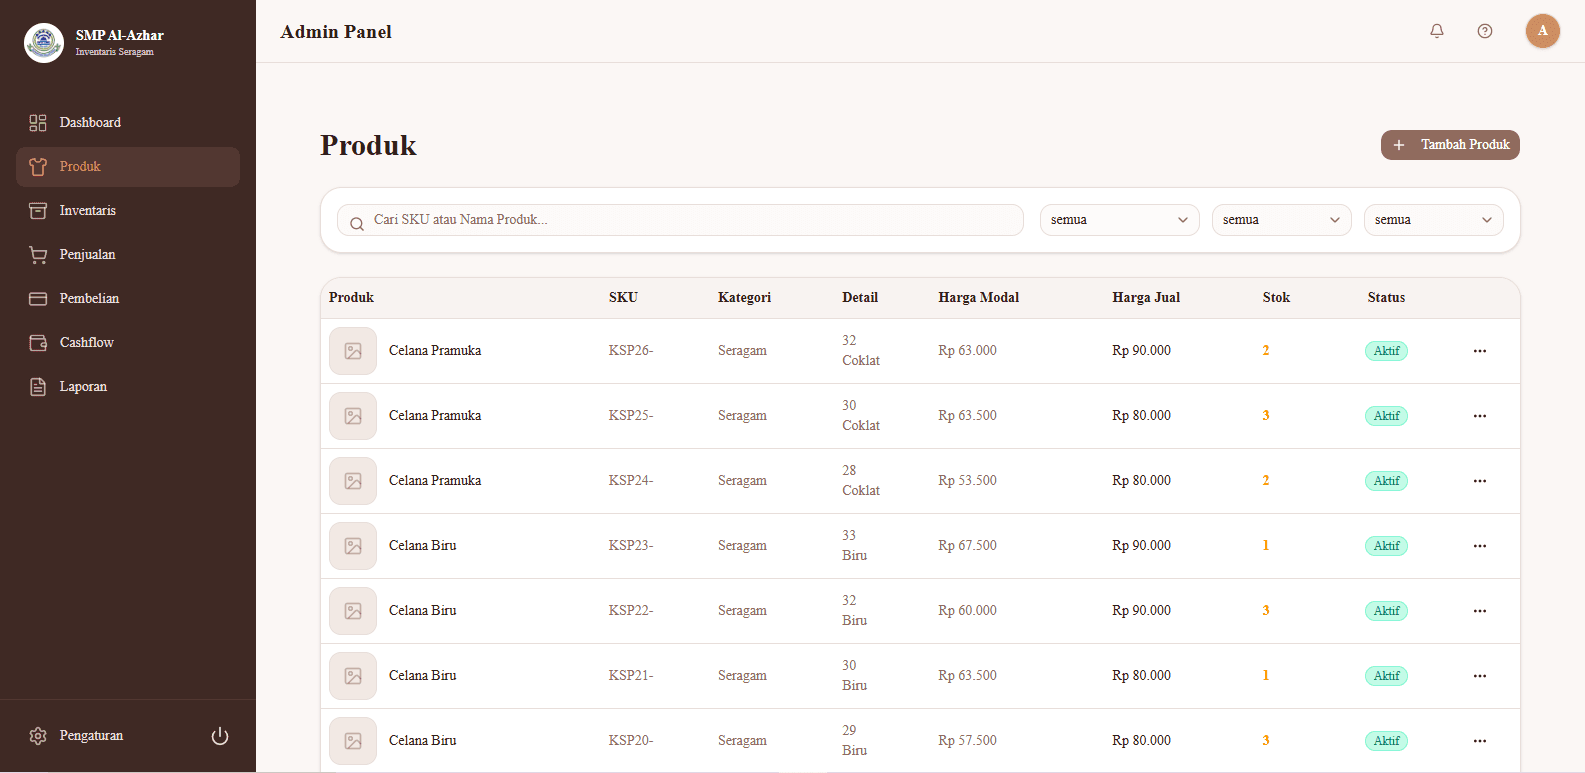Click the Harga Modal column header
The width and height of the screenshot is (1585, 773).
pyautogui.click(x=978, y=298)
